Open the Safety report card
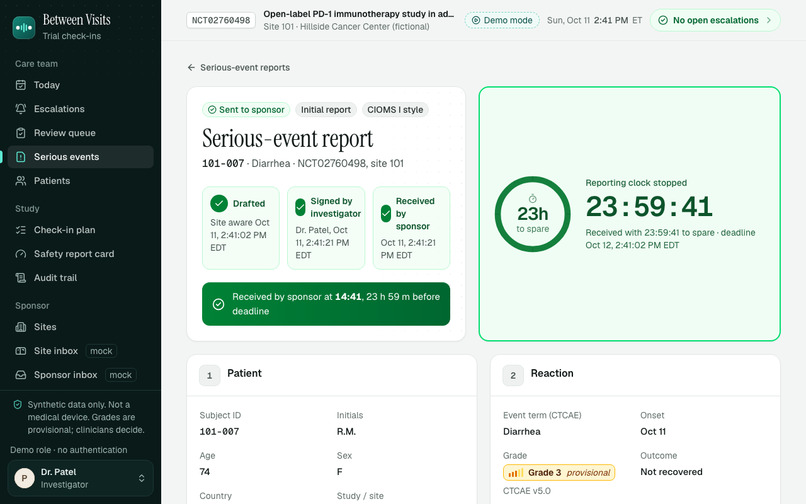This screenshot has height=504, width=806. click(80, 254)
